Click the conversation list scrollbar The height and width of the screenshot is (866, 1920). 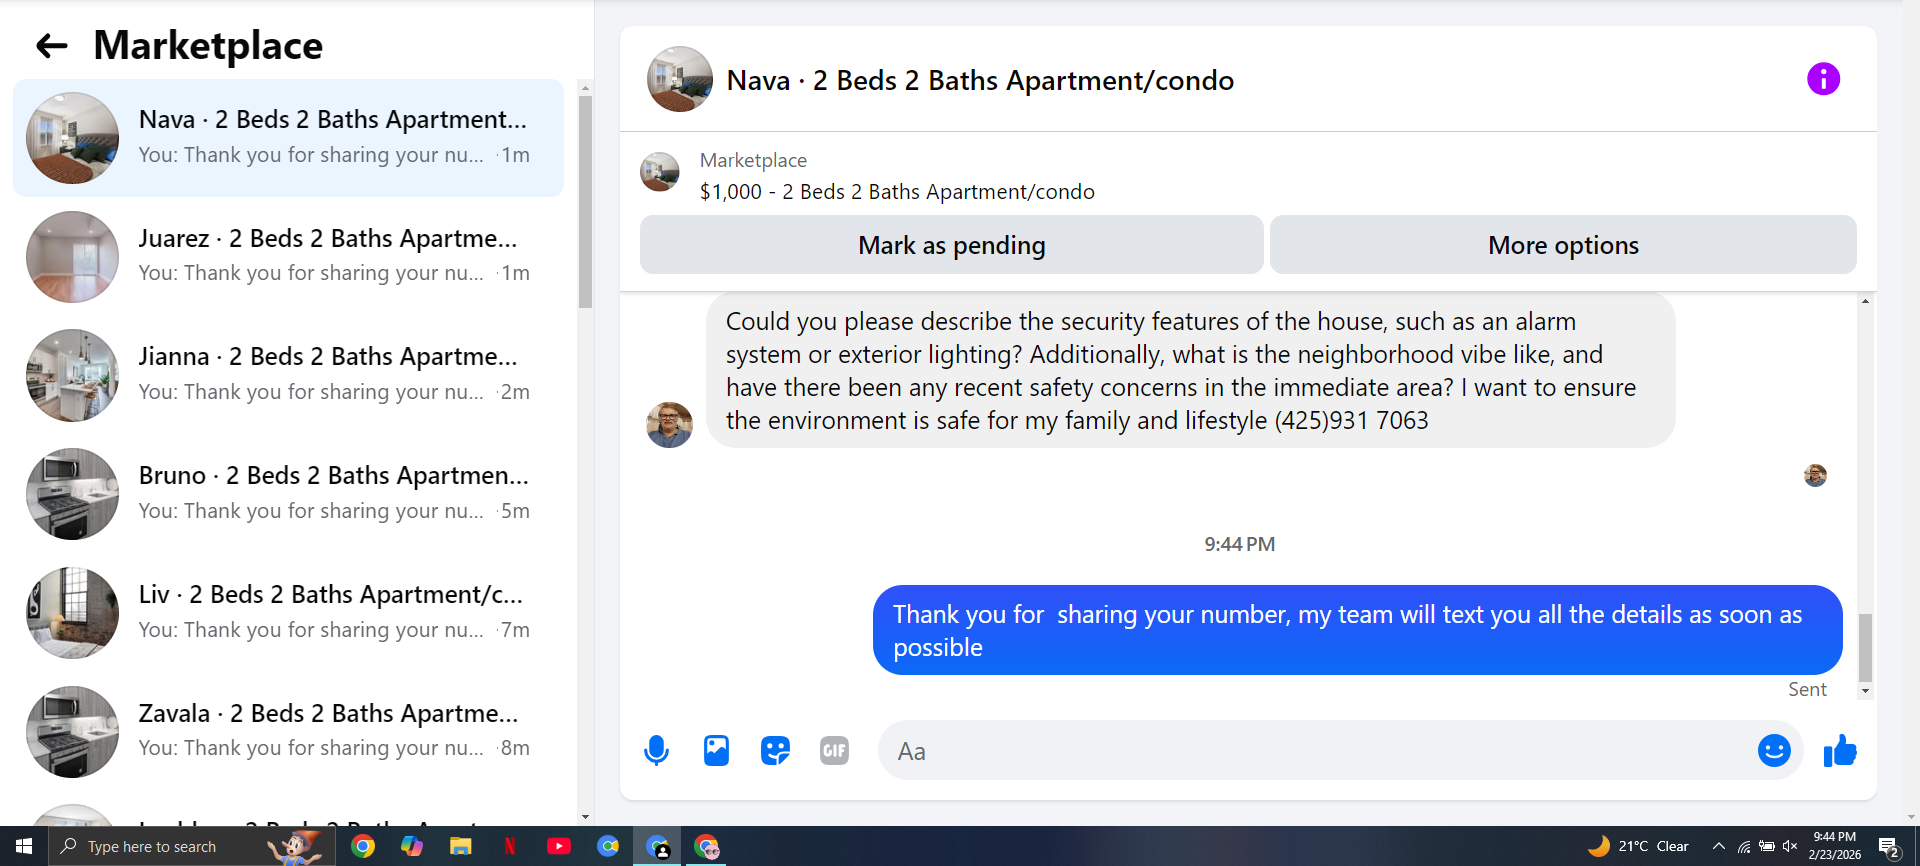point(586,202)
